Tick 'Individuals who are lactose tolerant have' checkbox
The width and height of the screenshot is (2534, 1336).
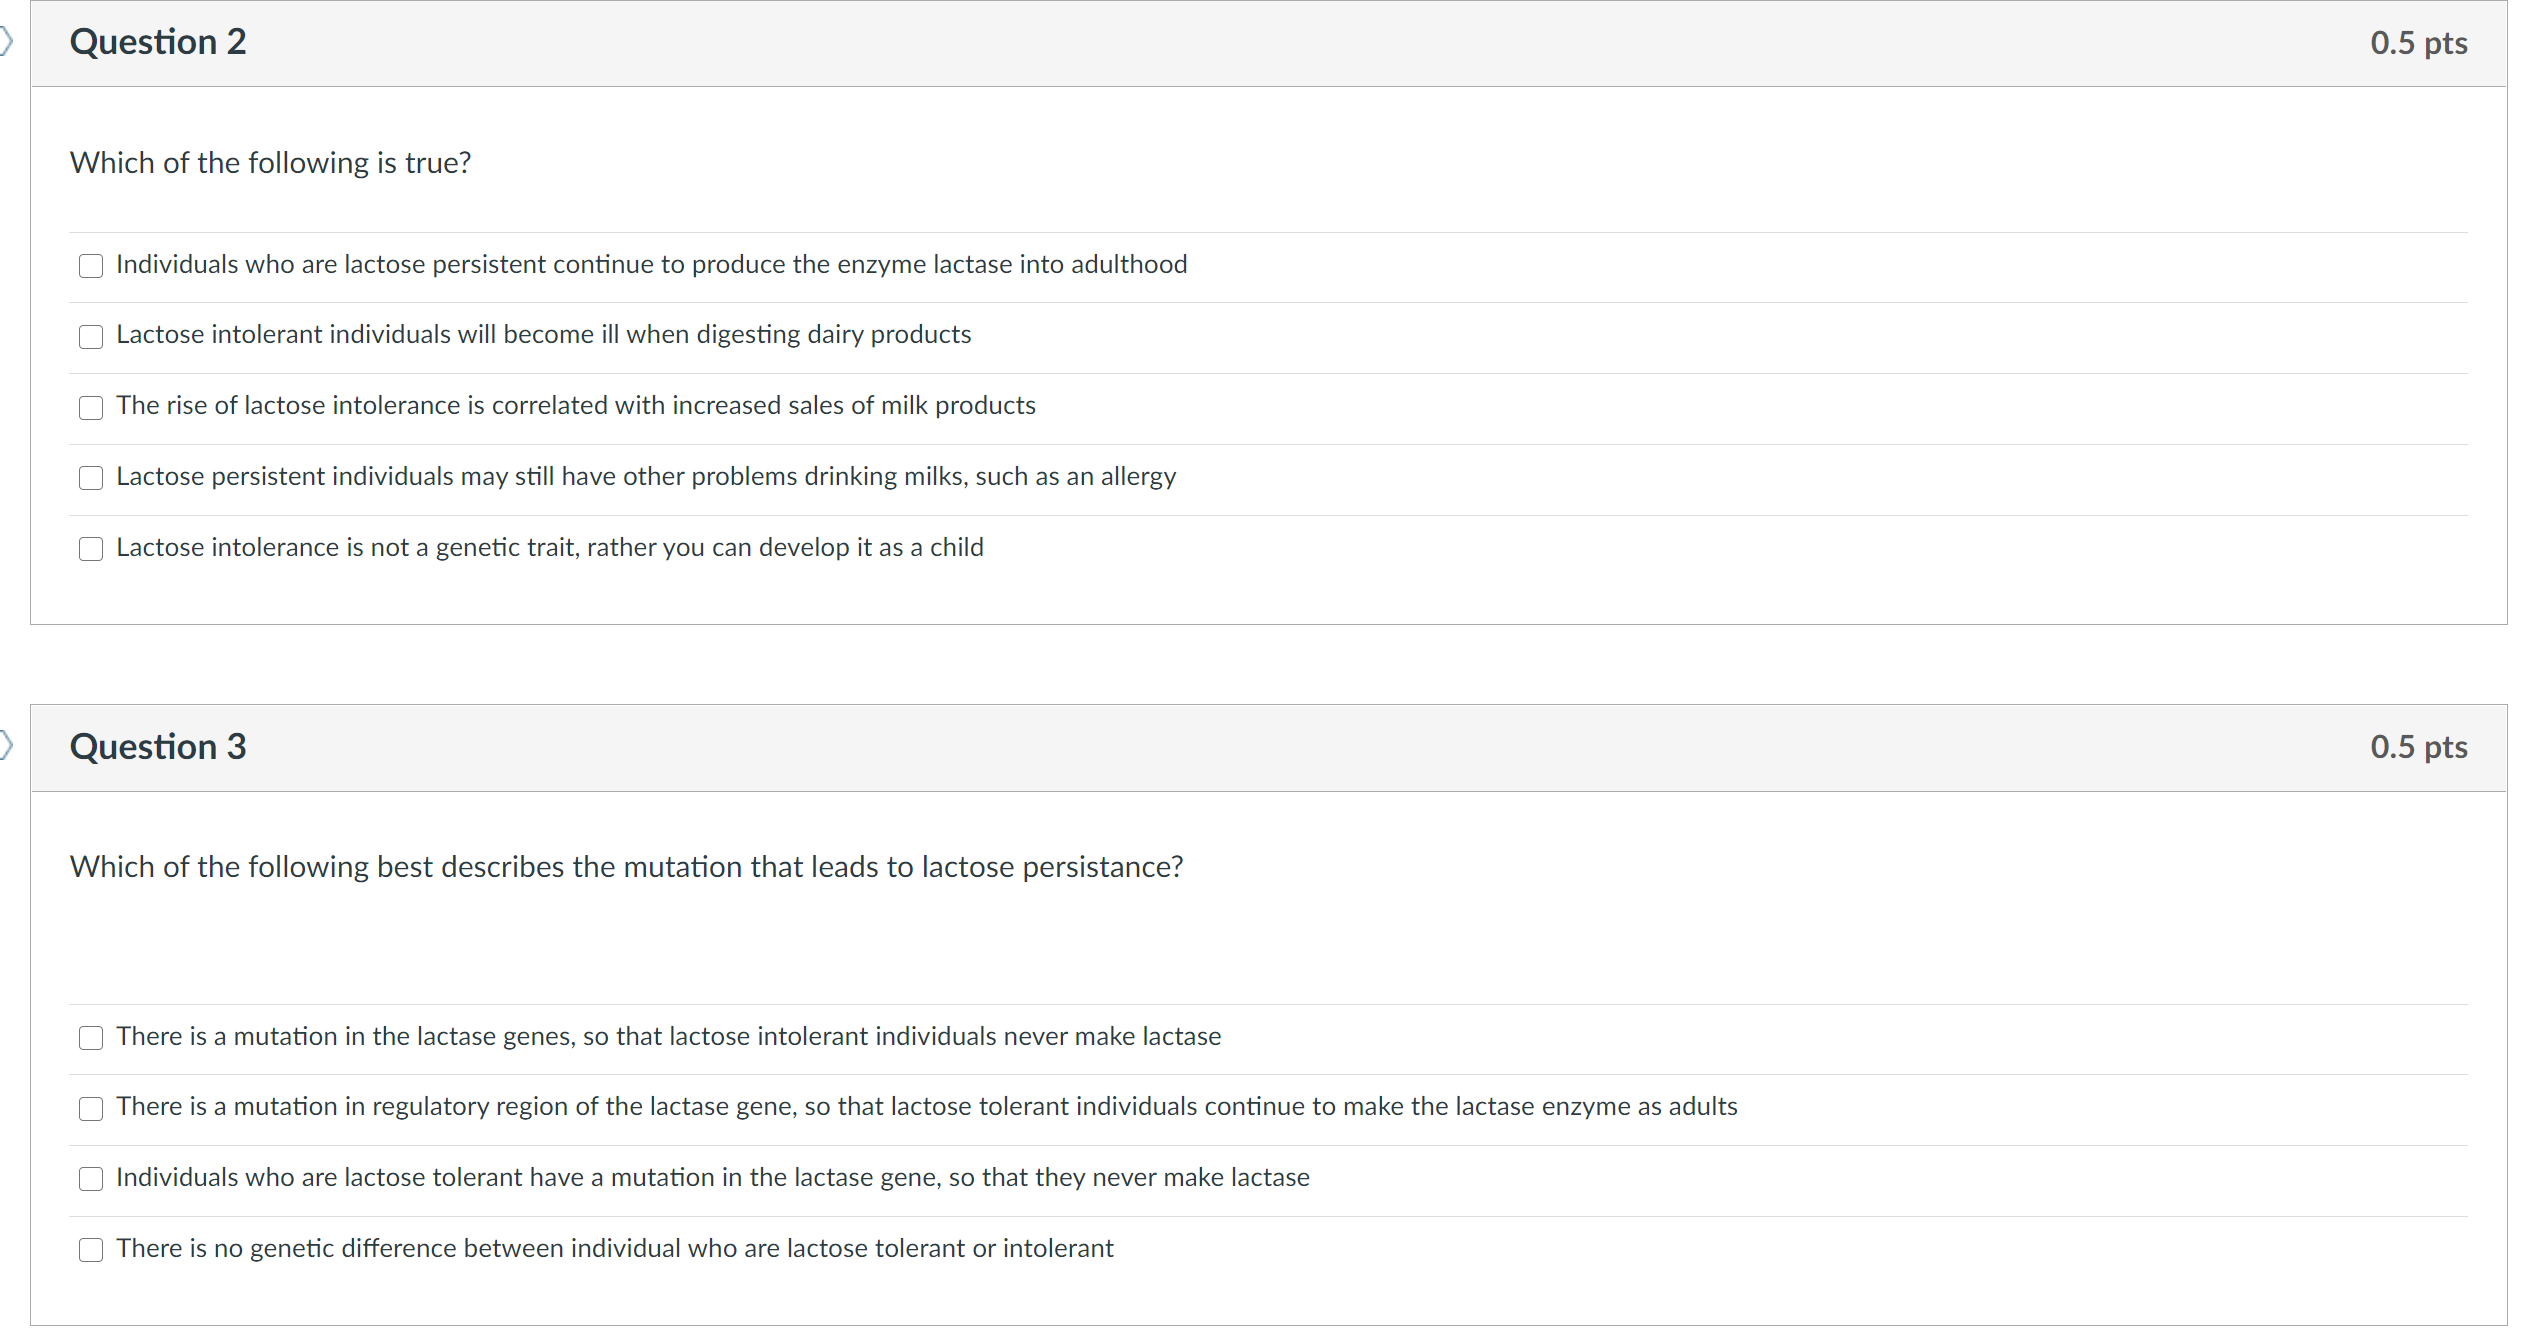[91, 1179]
